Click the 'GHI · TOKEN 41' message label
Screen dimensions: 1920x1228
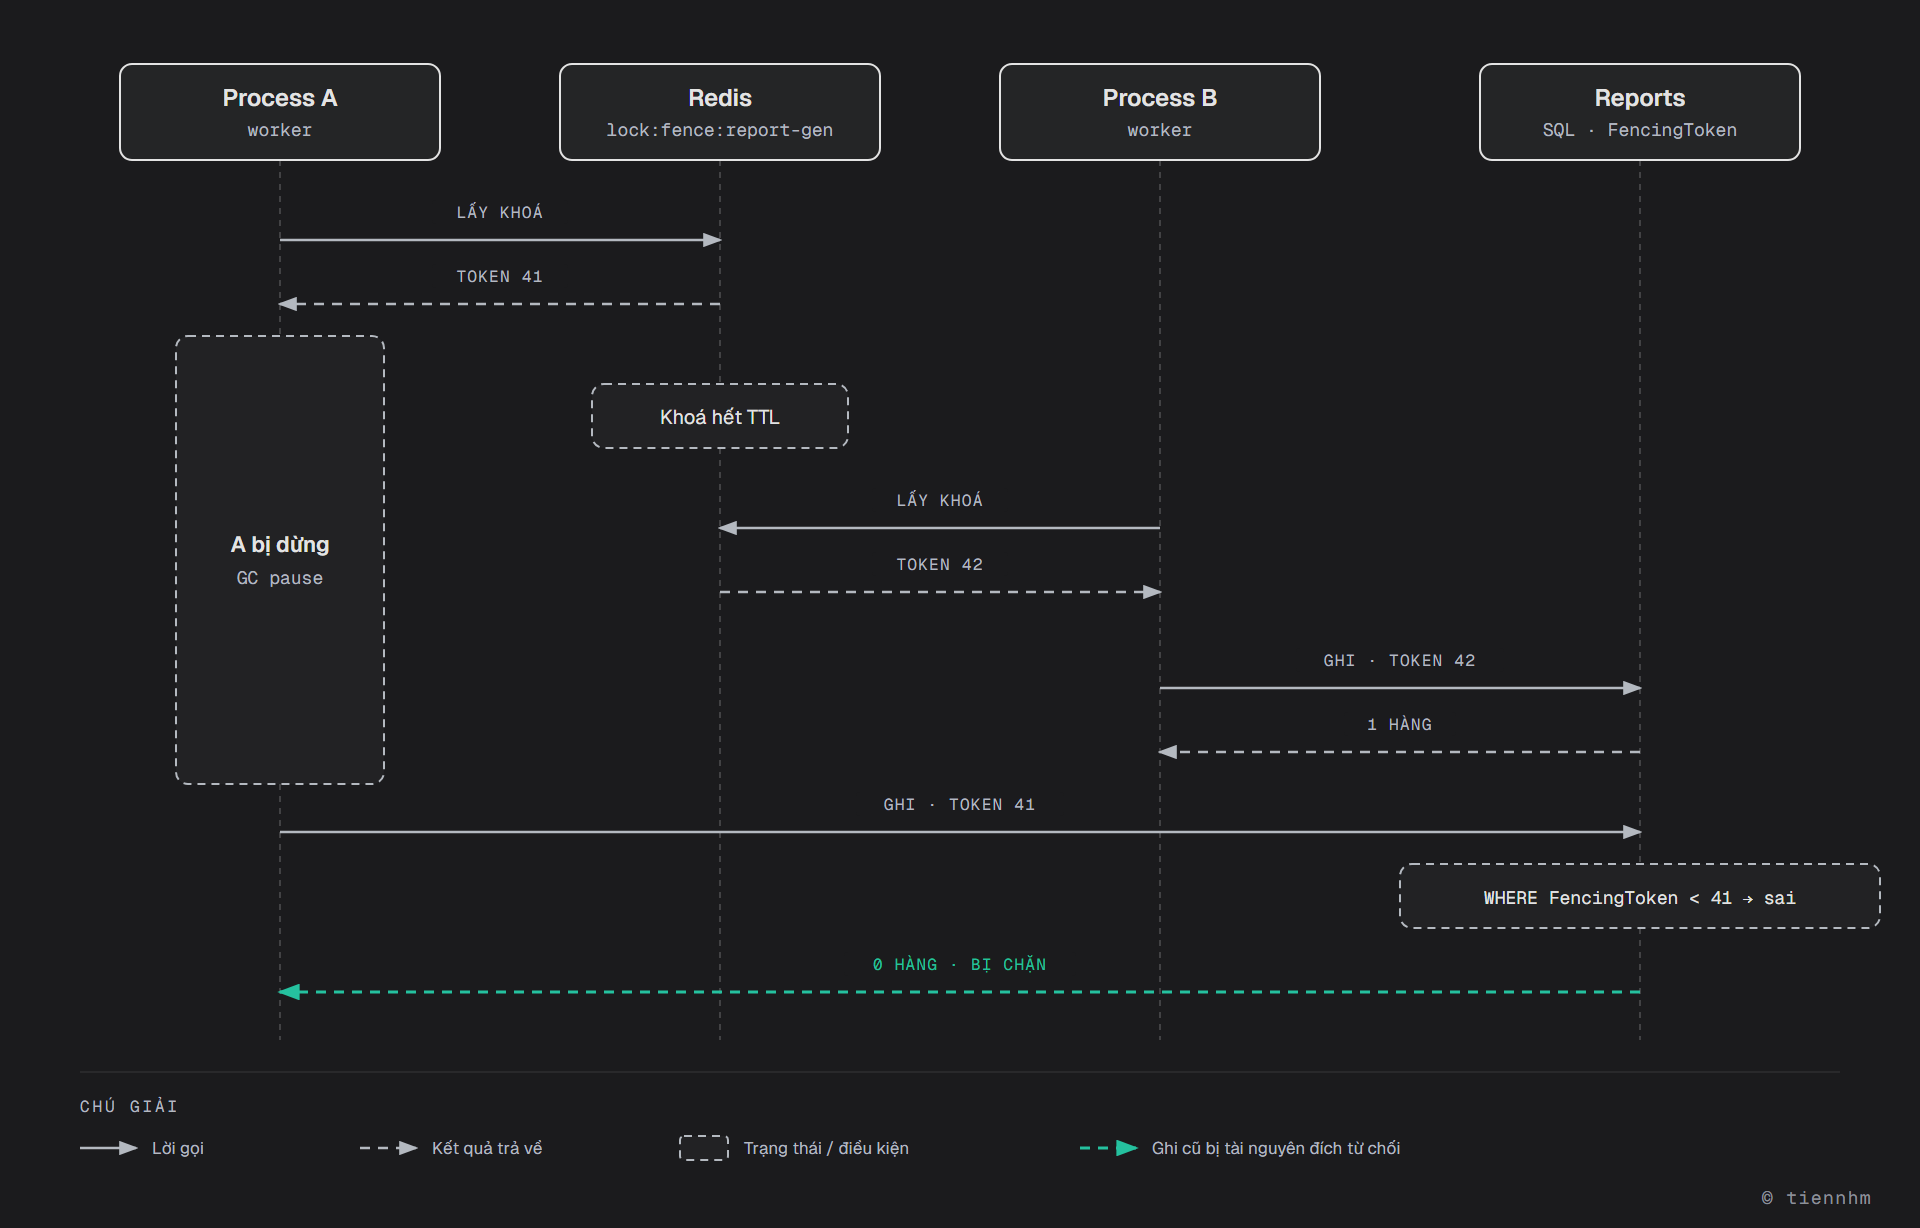pyautogui.click(x=959, y=805)
